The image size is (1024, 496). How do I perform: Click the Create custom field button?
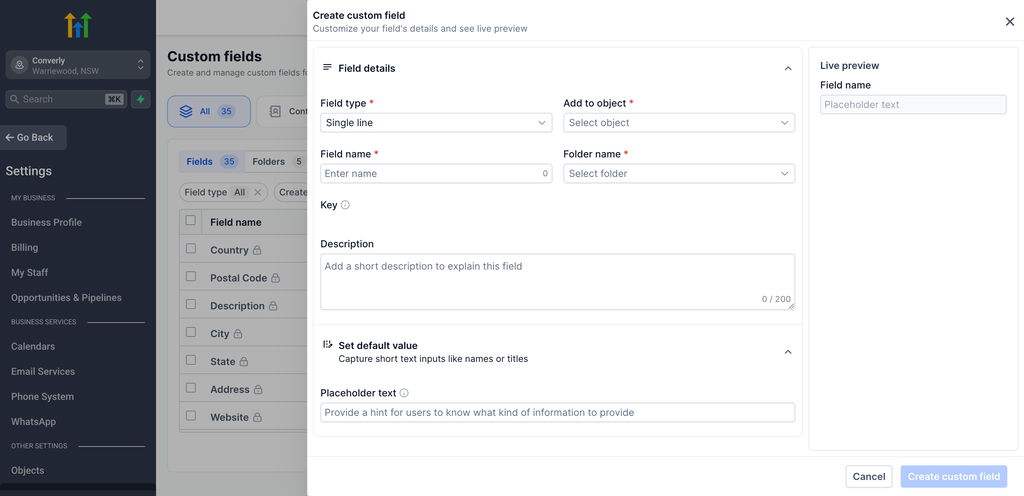pos(953,476)
